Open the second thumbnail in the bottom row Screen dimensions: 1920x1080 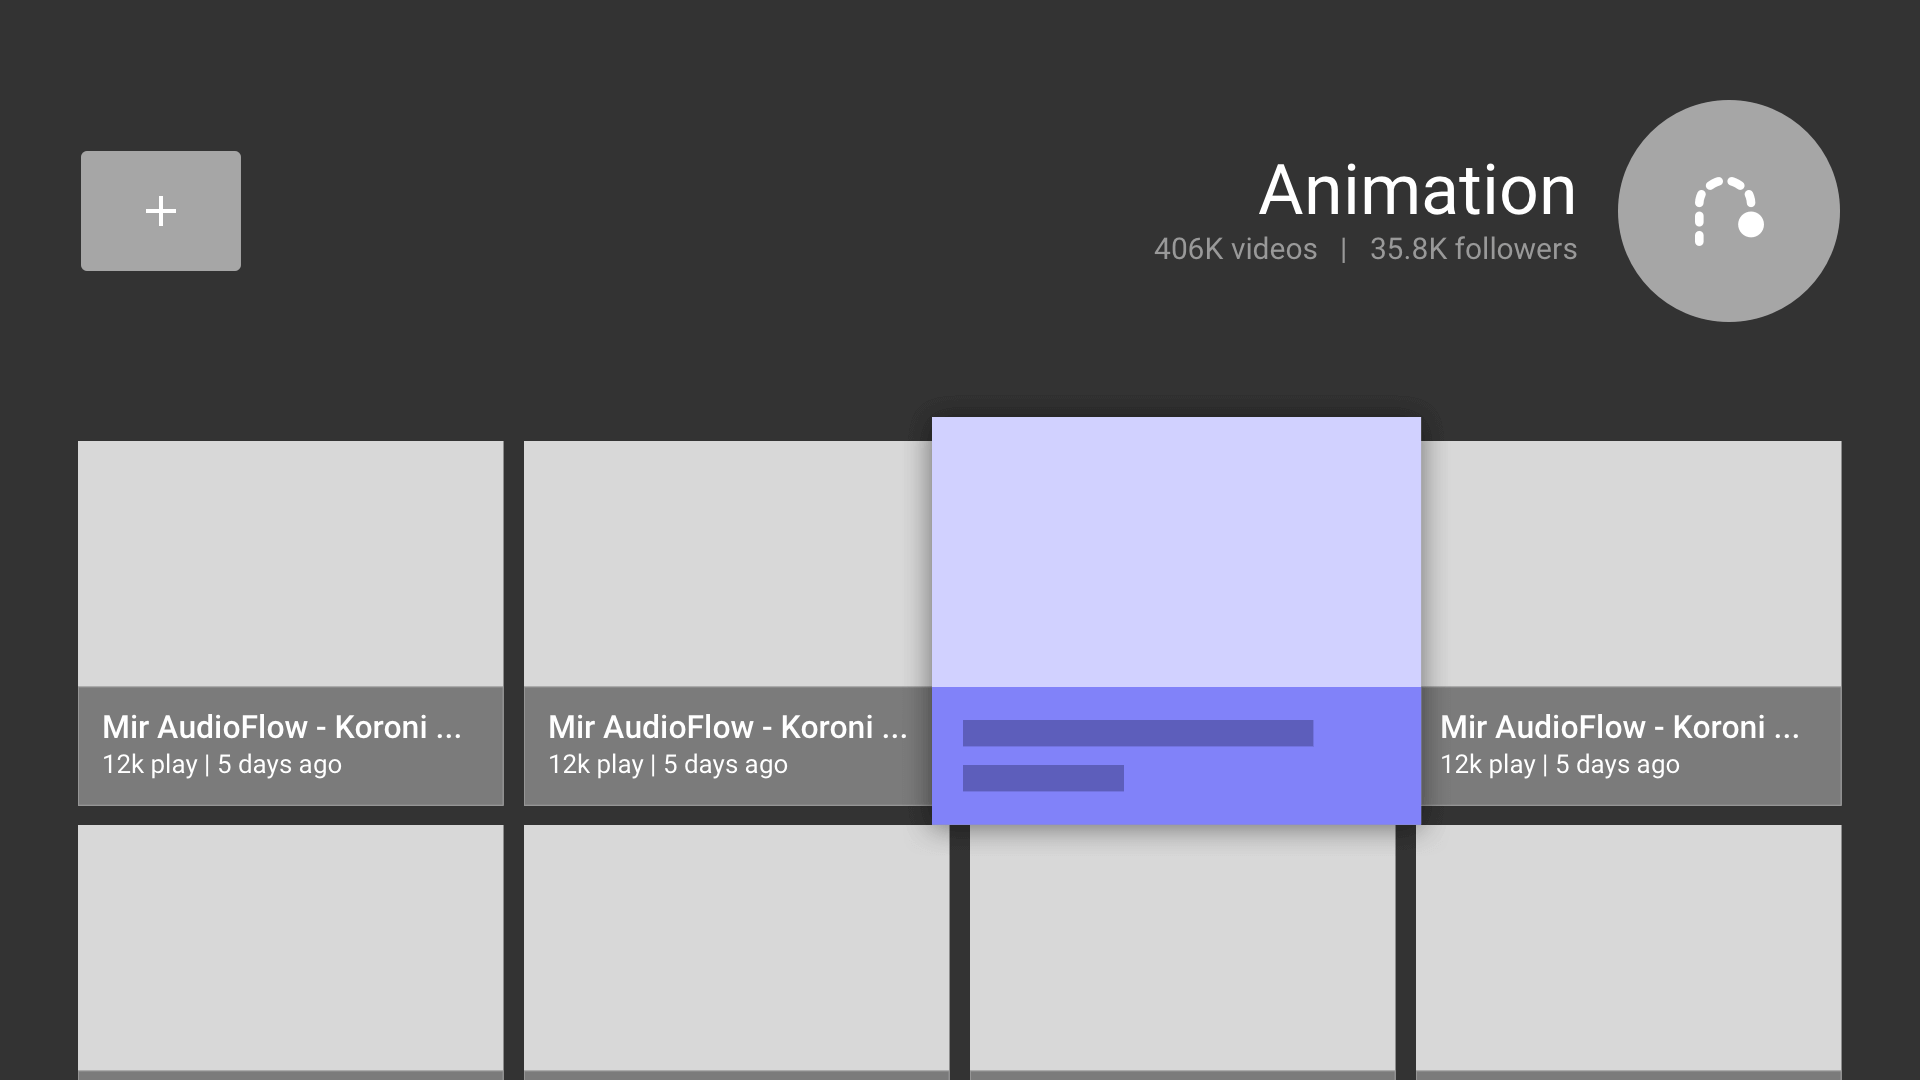pyautogui.click(x=737, y=948)
